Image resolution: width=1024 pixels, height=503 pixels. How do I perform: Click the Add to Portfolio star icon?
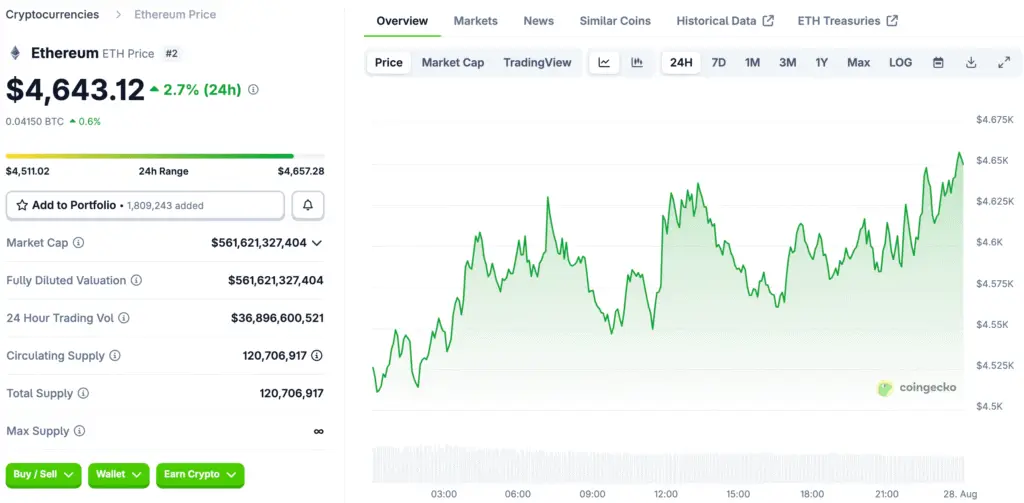click(x=22, y=205)
